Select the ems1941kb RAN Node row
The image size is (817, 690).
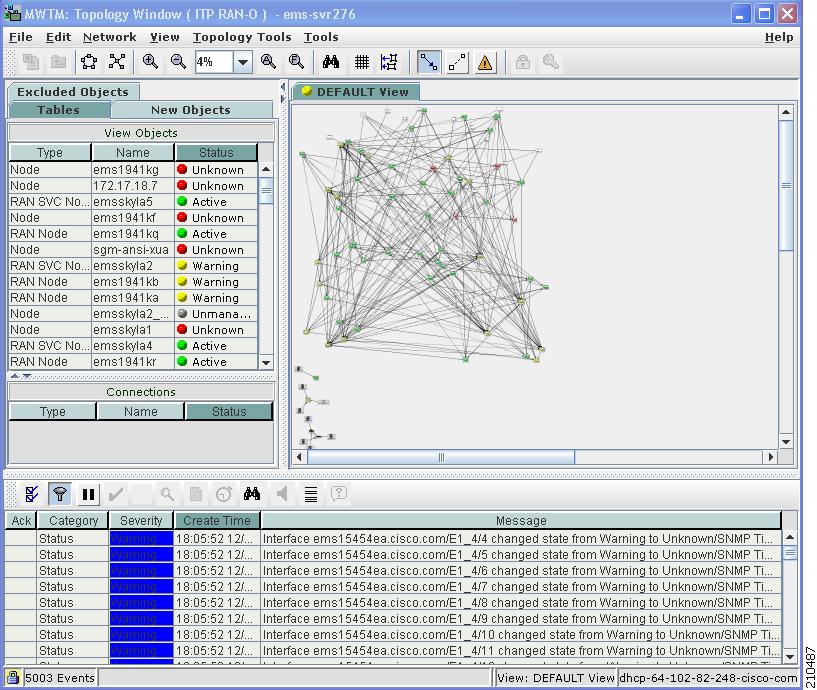pyautogui.click(x=133, y=282)
